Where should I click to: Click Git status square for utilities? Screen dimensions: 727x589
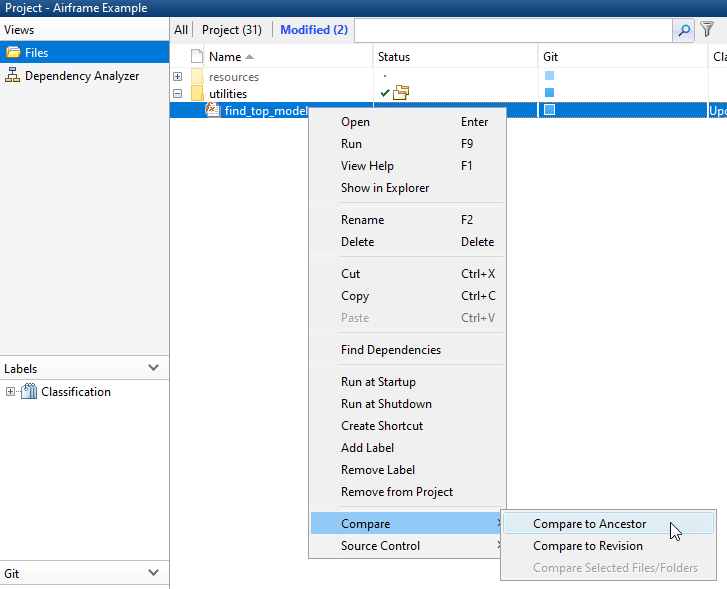click(549, 93)
